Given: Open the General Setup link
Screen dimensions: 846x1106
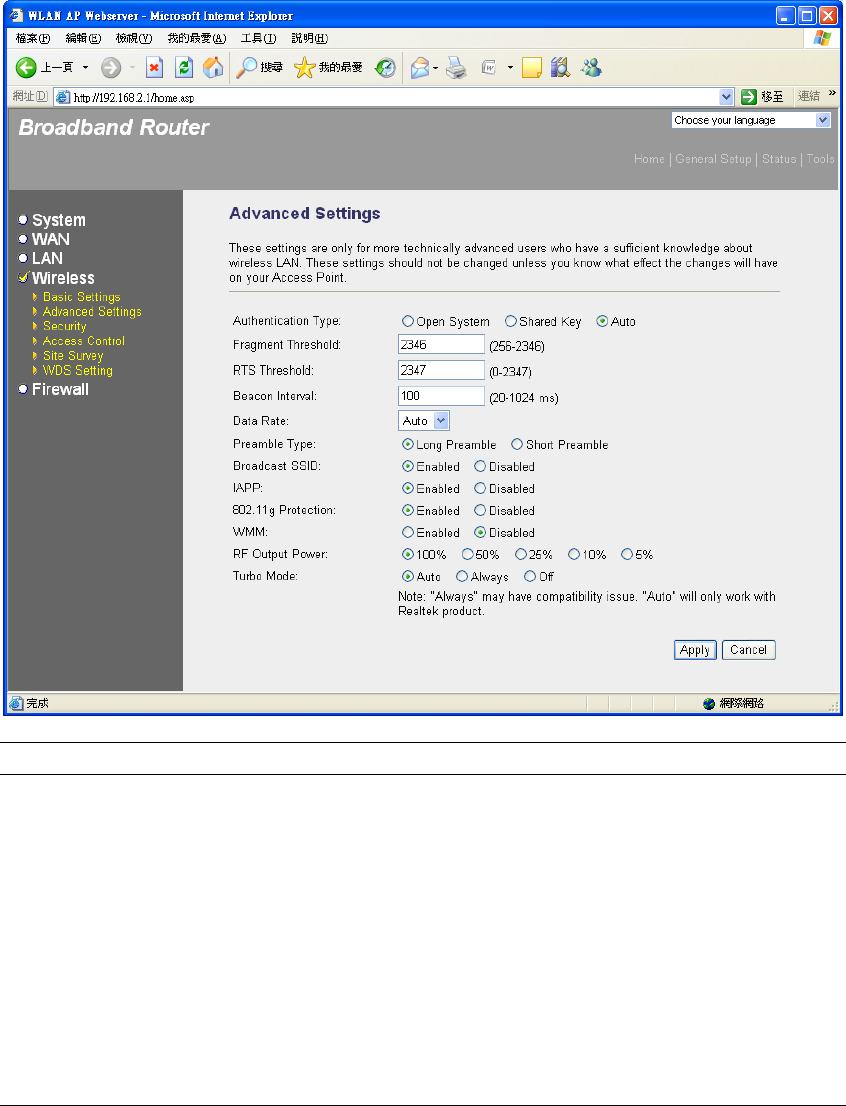Looking at the screenshot, I should click(x=713, y=159).
